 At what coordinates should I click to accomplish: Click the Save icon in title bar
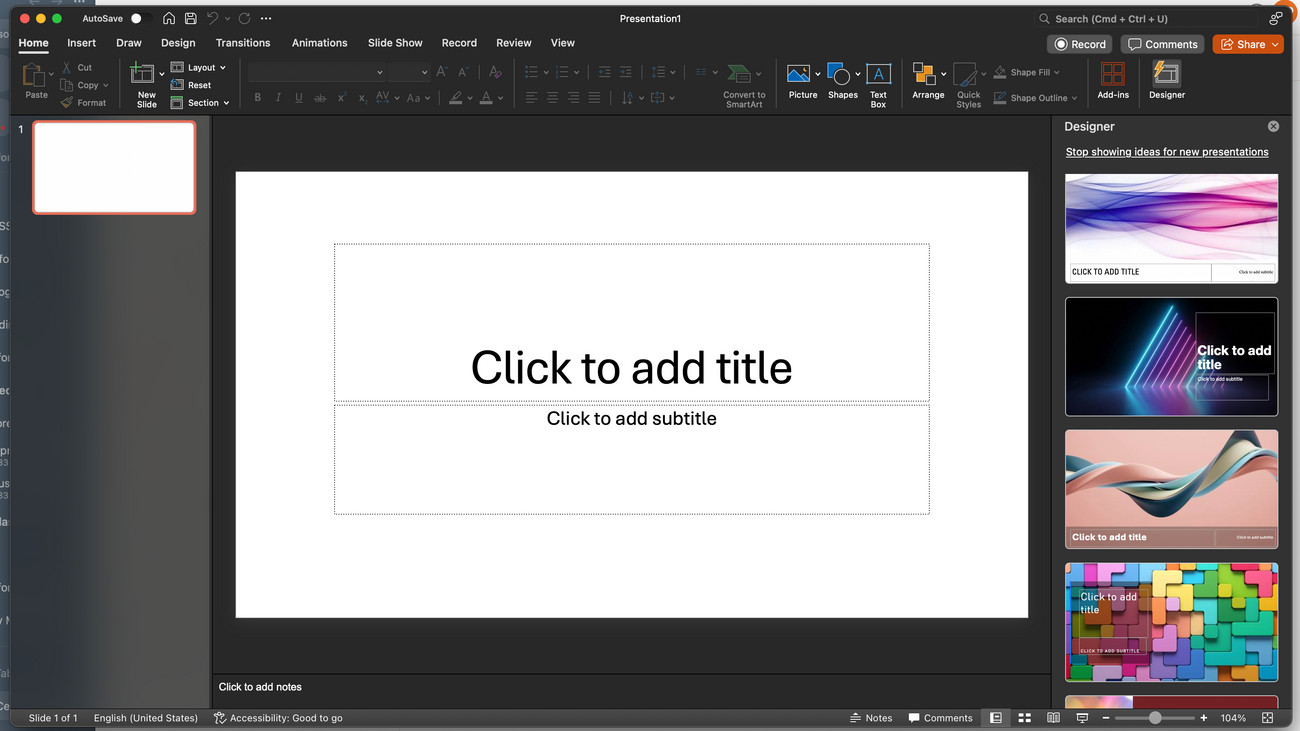click(x=190, y=18)
